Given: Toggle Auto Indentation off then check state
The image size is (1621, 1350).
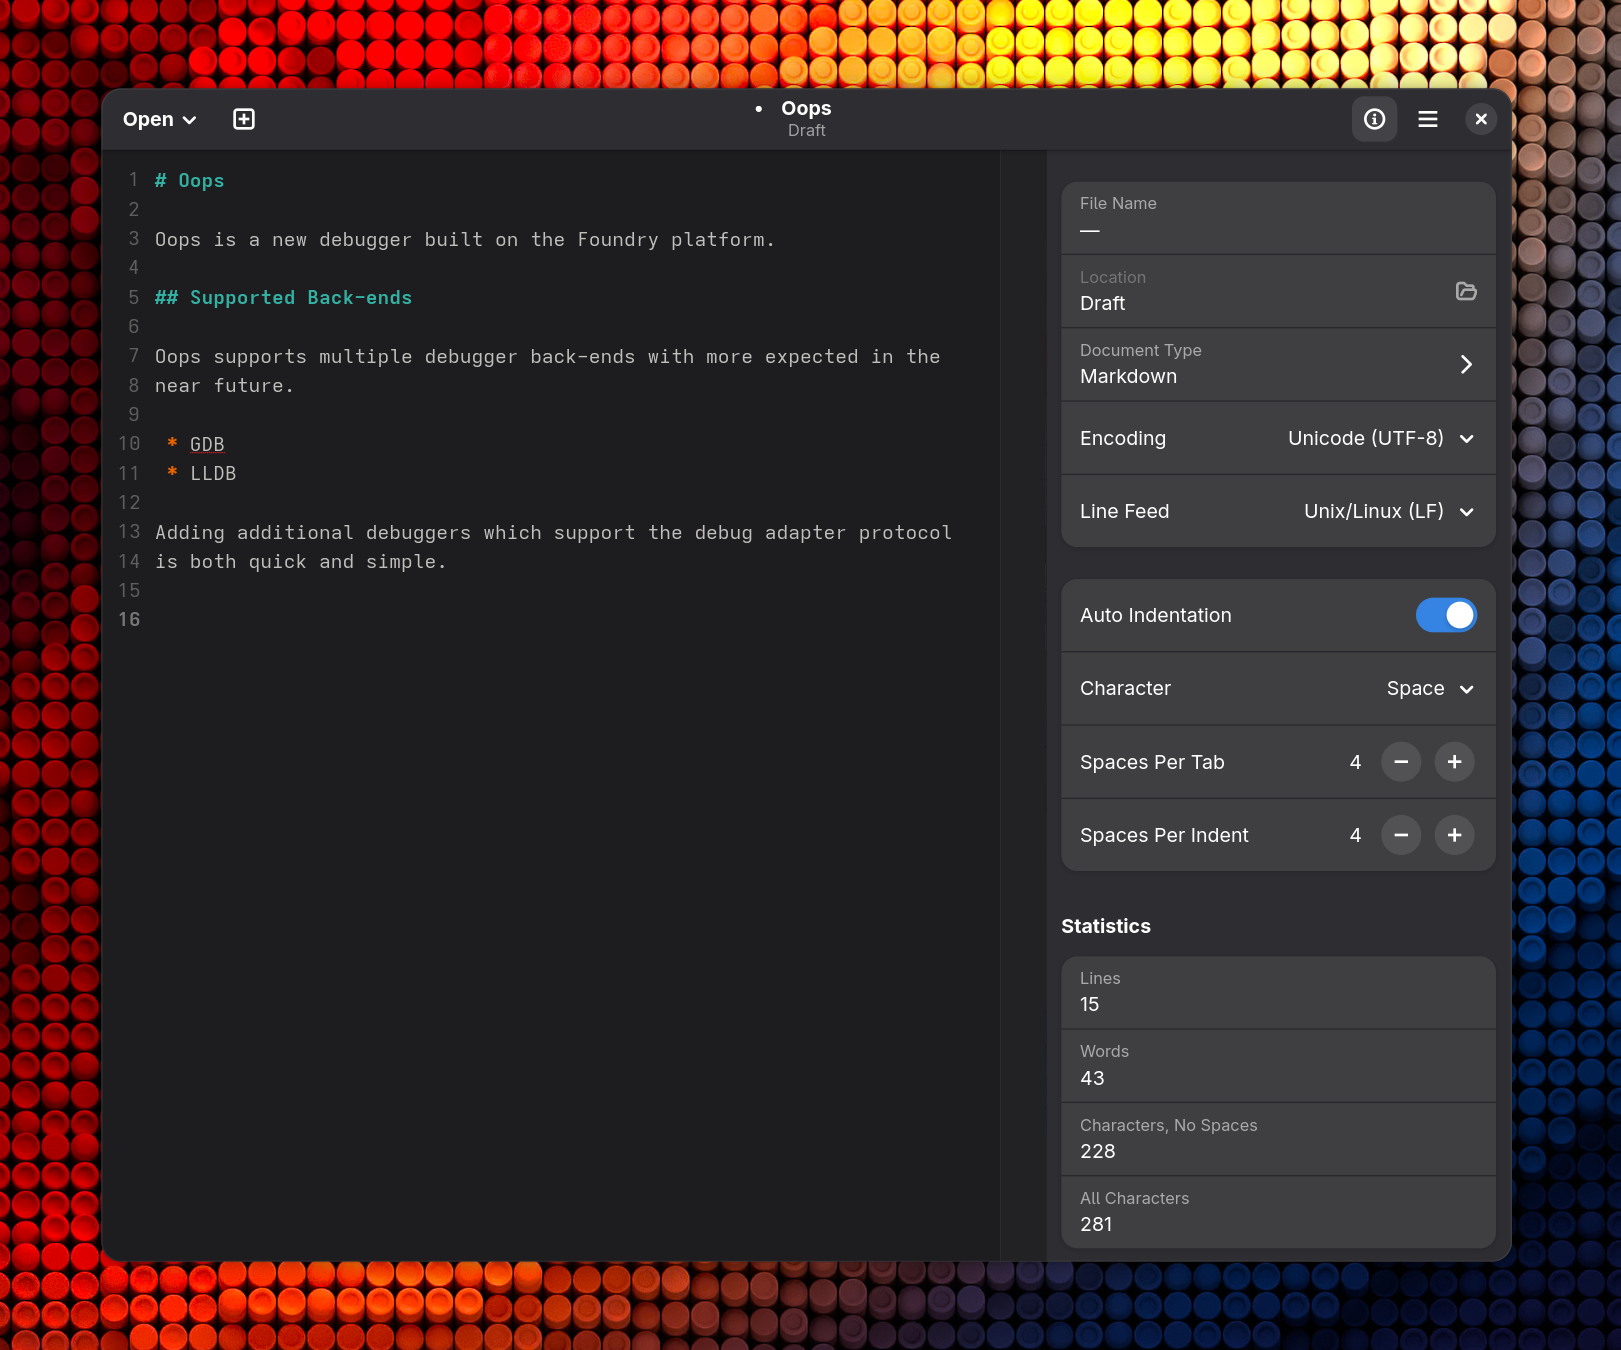Looking at the screenshot, I should tap(1446, 615).
